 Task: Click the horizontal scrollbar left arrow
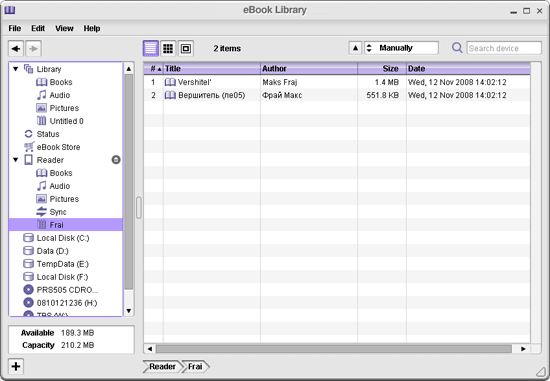click(149, 349)
